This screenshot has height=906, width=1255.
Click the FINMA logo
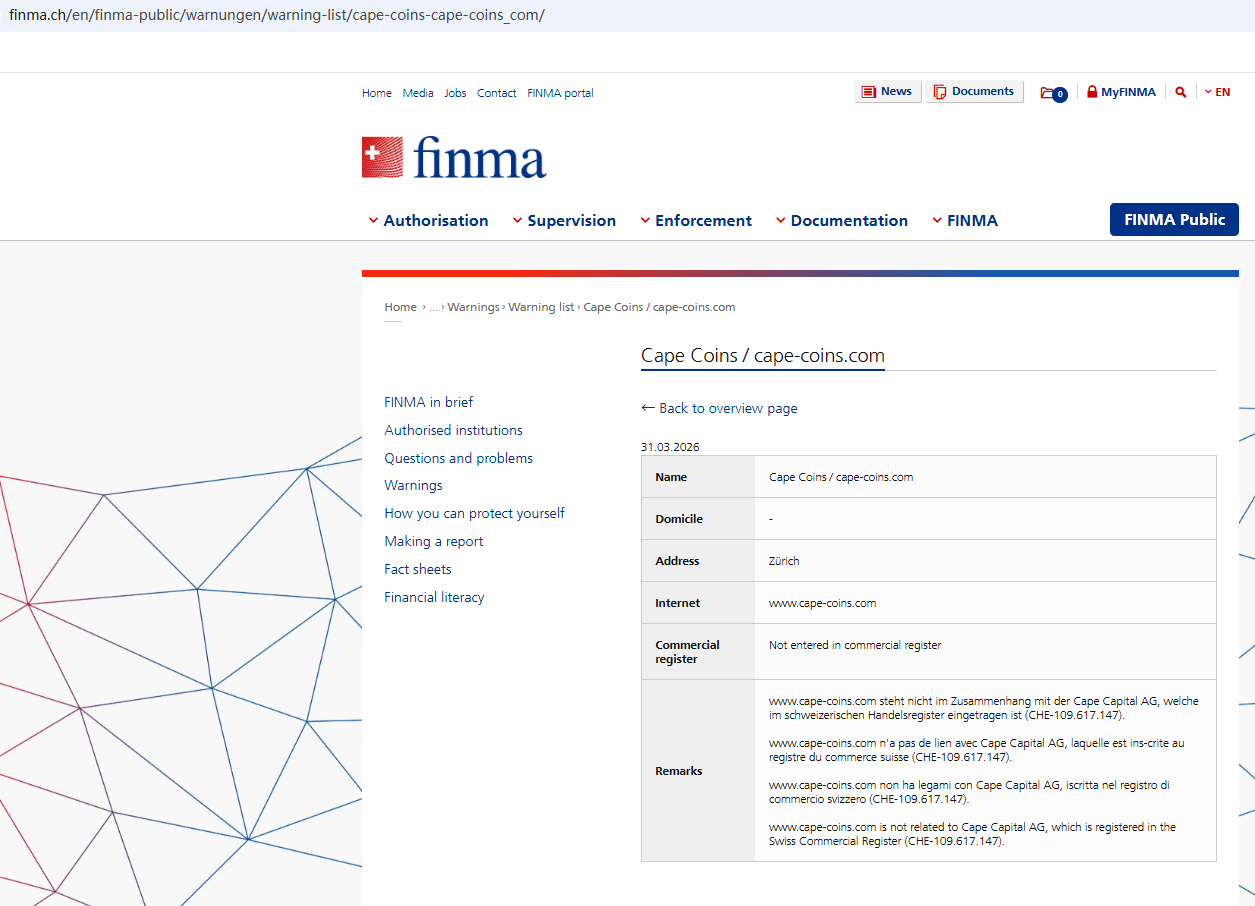click(x=454, y=158)
